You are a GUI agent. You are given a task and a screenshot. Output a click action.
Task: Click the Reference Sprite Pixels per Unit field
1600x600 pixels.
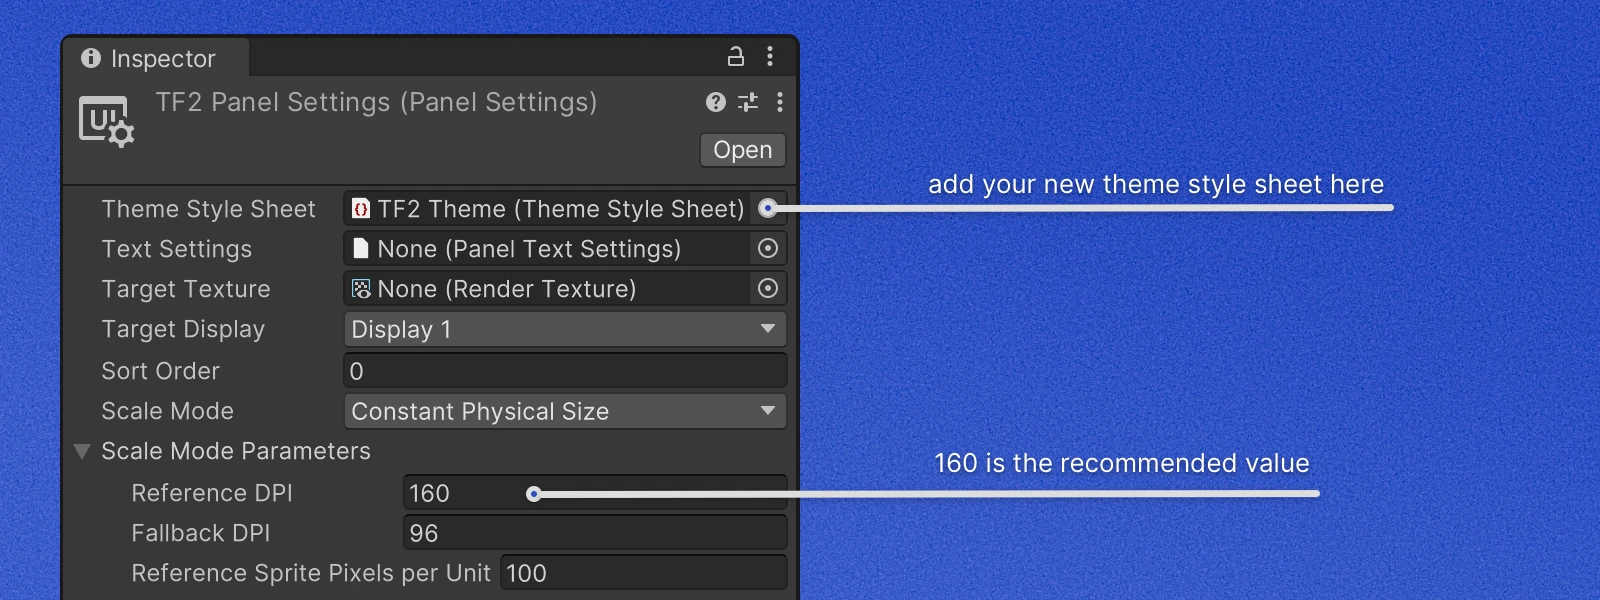pyautogui.click(x=644, y=573)
